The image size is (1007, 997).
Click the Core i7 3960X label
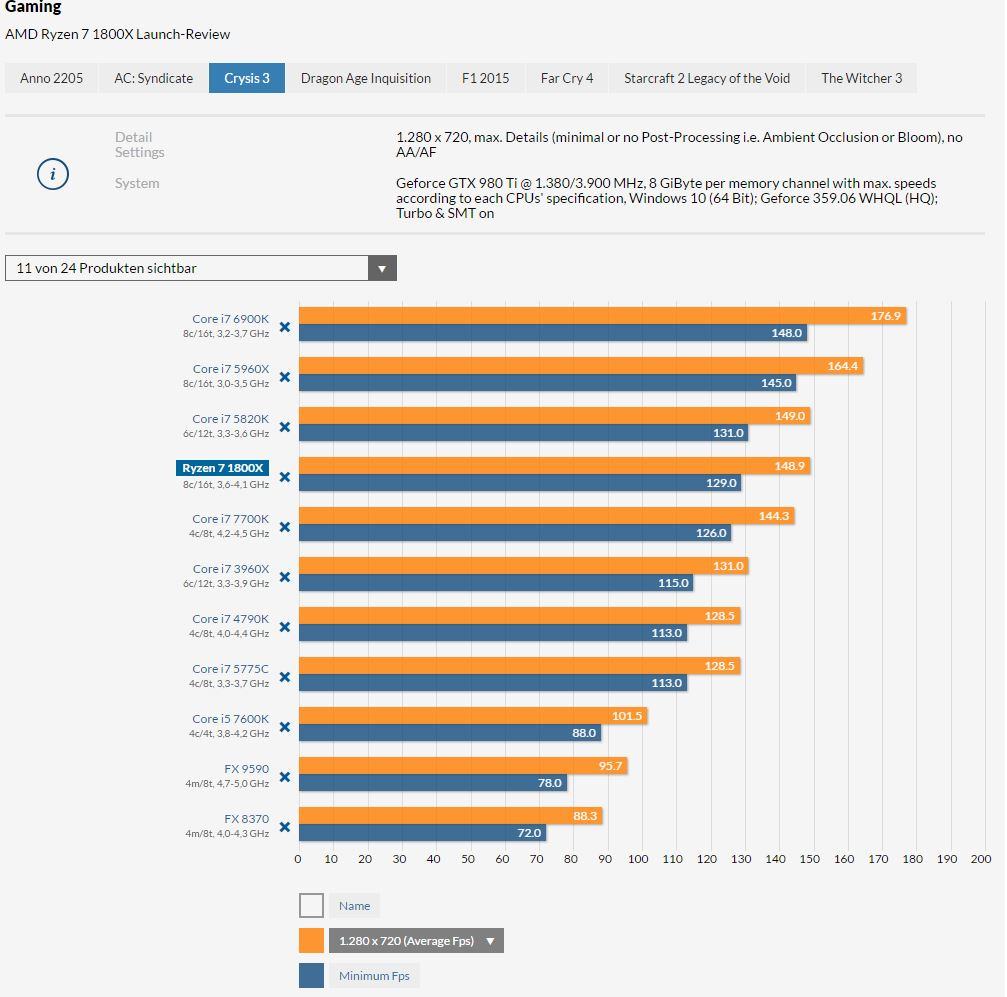pyautogui.click(x=231, y=569)
